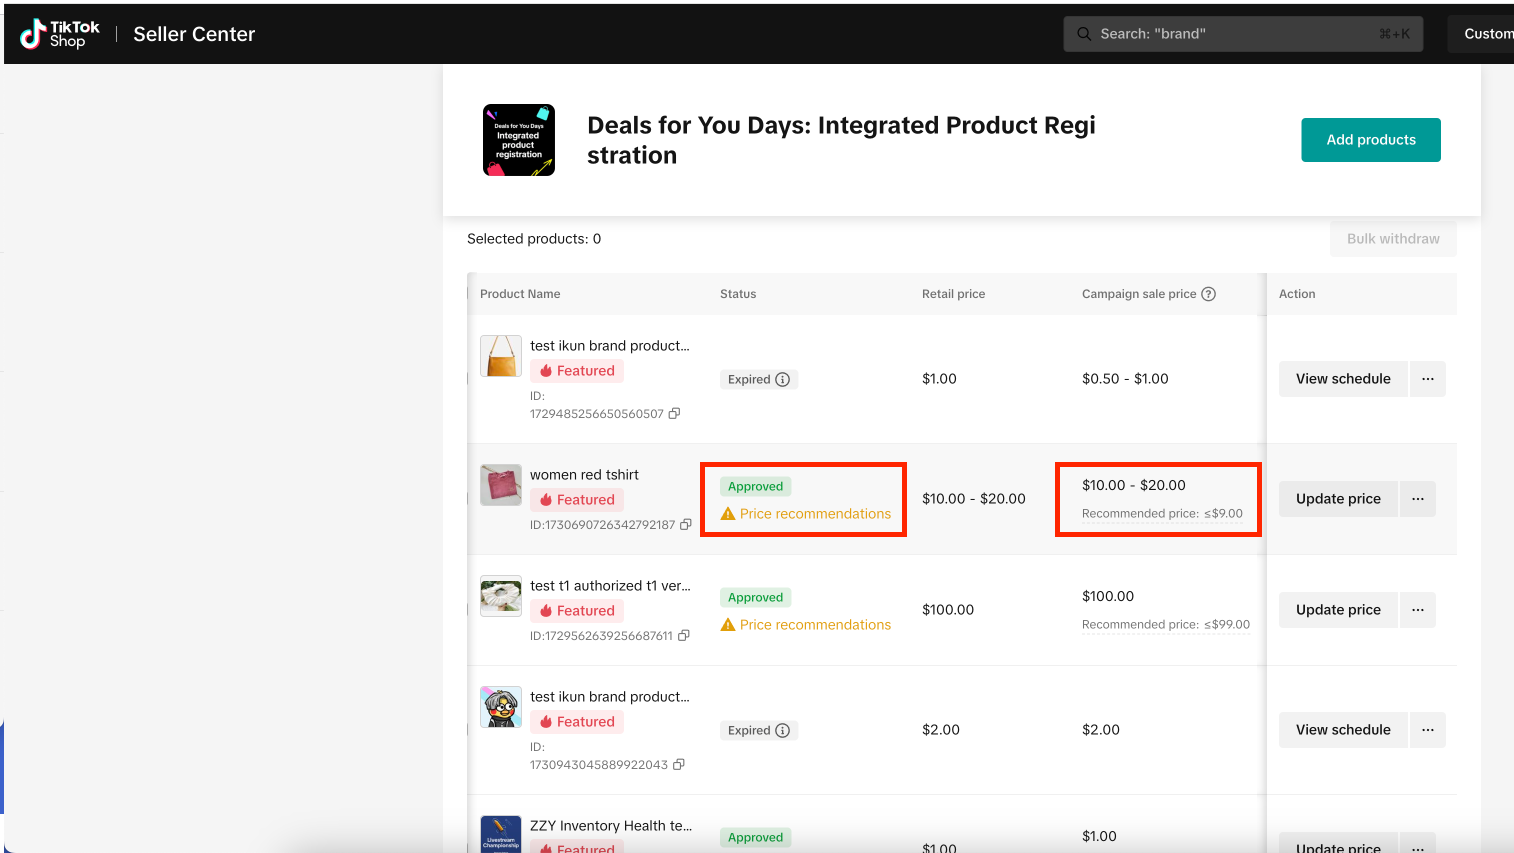
Task: Copy product ID 1730943045889922043
Action: [679, 764]
